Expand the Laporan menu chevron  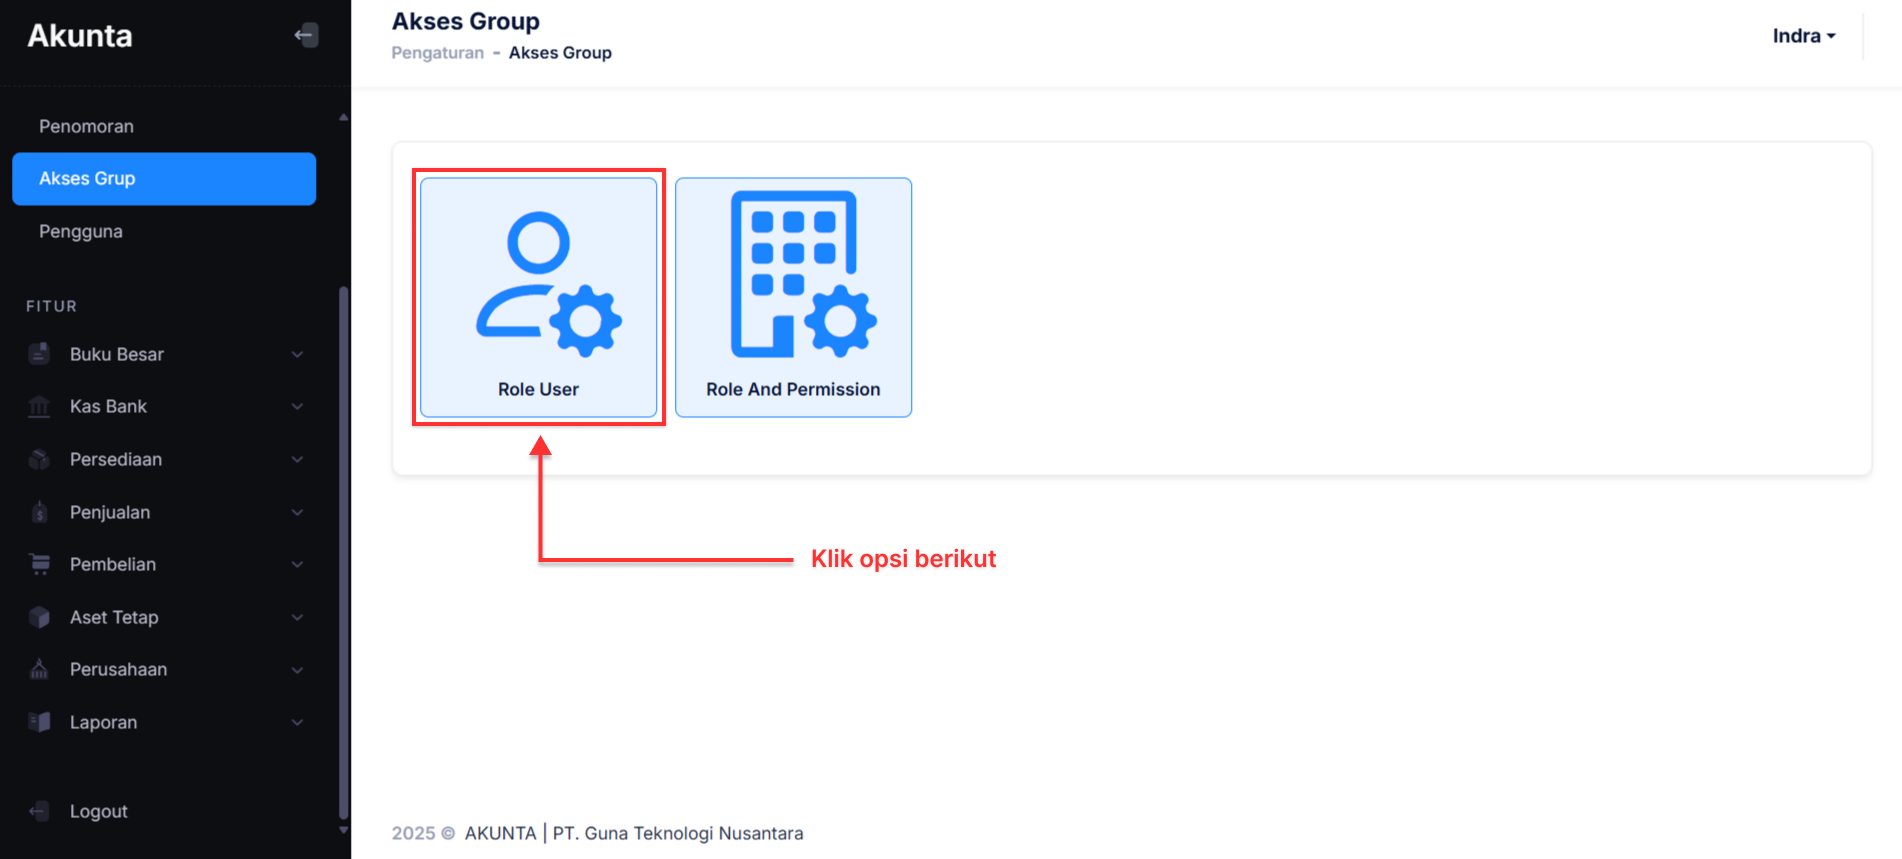click(x=297, y=723)
